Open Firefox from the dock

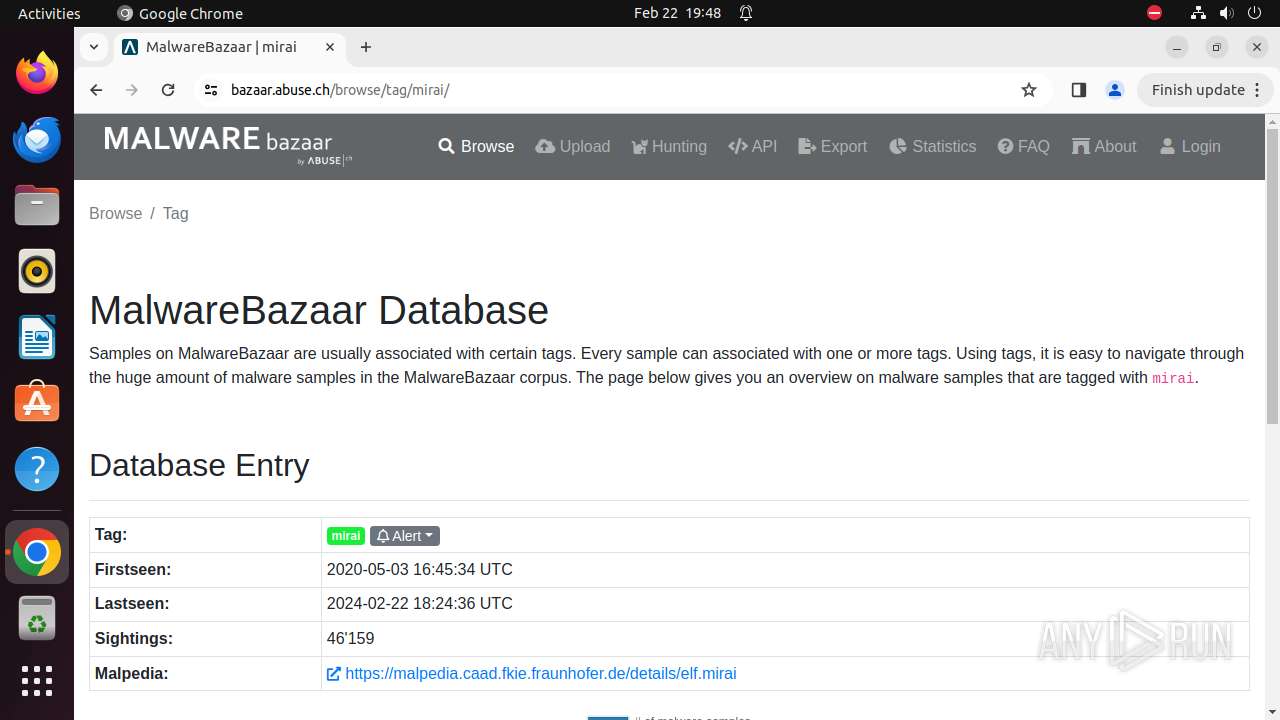point(37,73)
